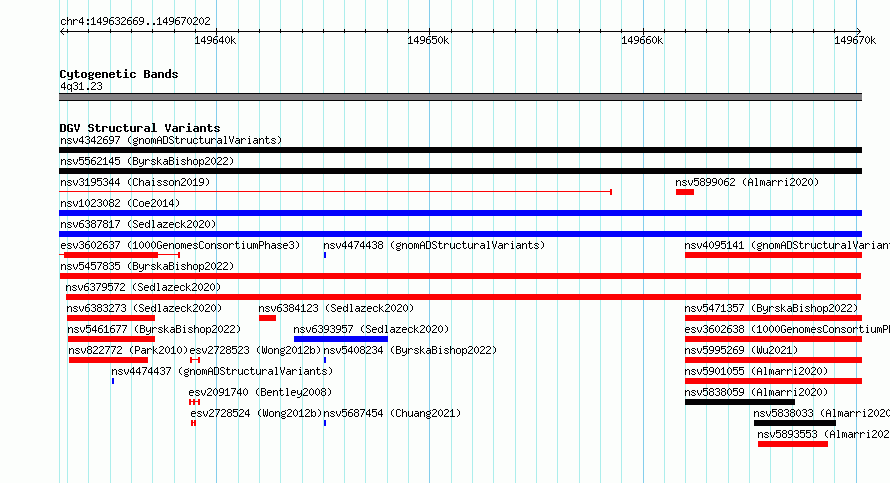Viewport: 890px width, 483px height.
Task: Open nsv4474438 gnomADStructuralVariants label
Action: point(434,245)
